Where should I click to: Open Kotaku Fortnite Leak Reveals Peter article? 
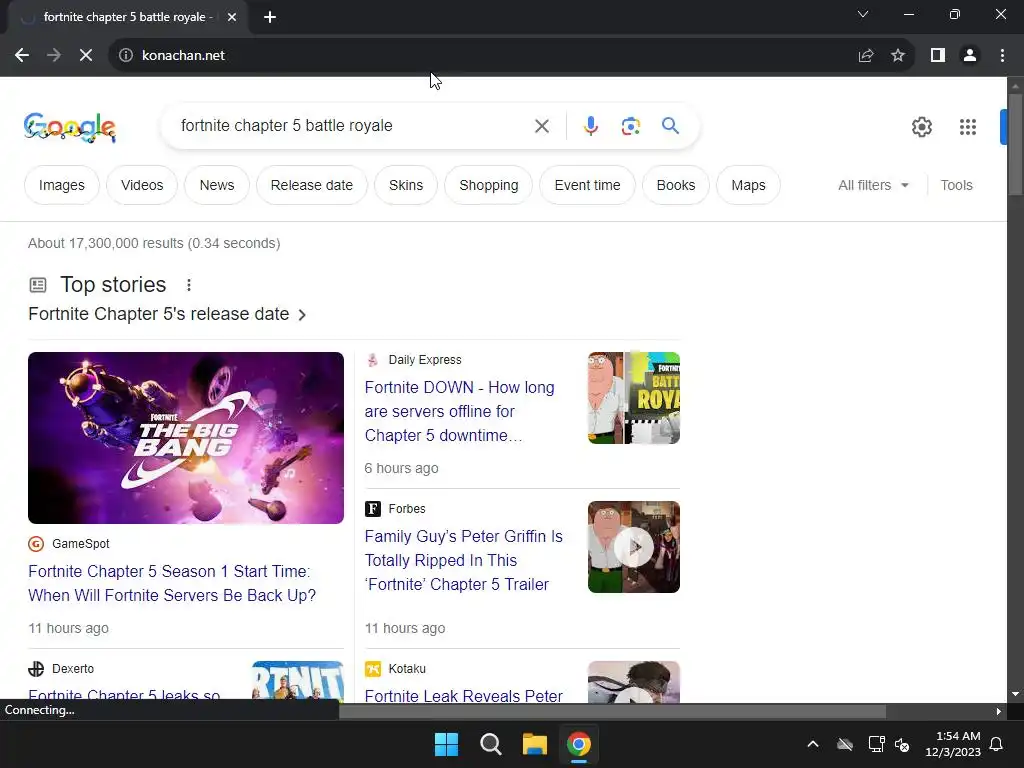point(463,696)
